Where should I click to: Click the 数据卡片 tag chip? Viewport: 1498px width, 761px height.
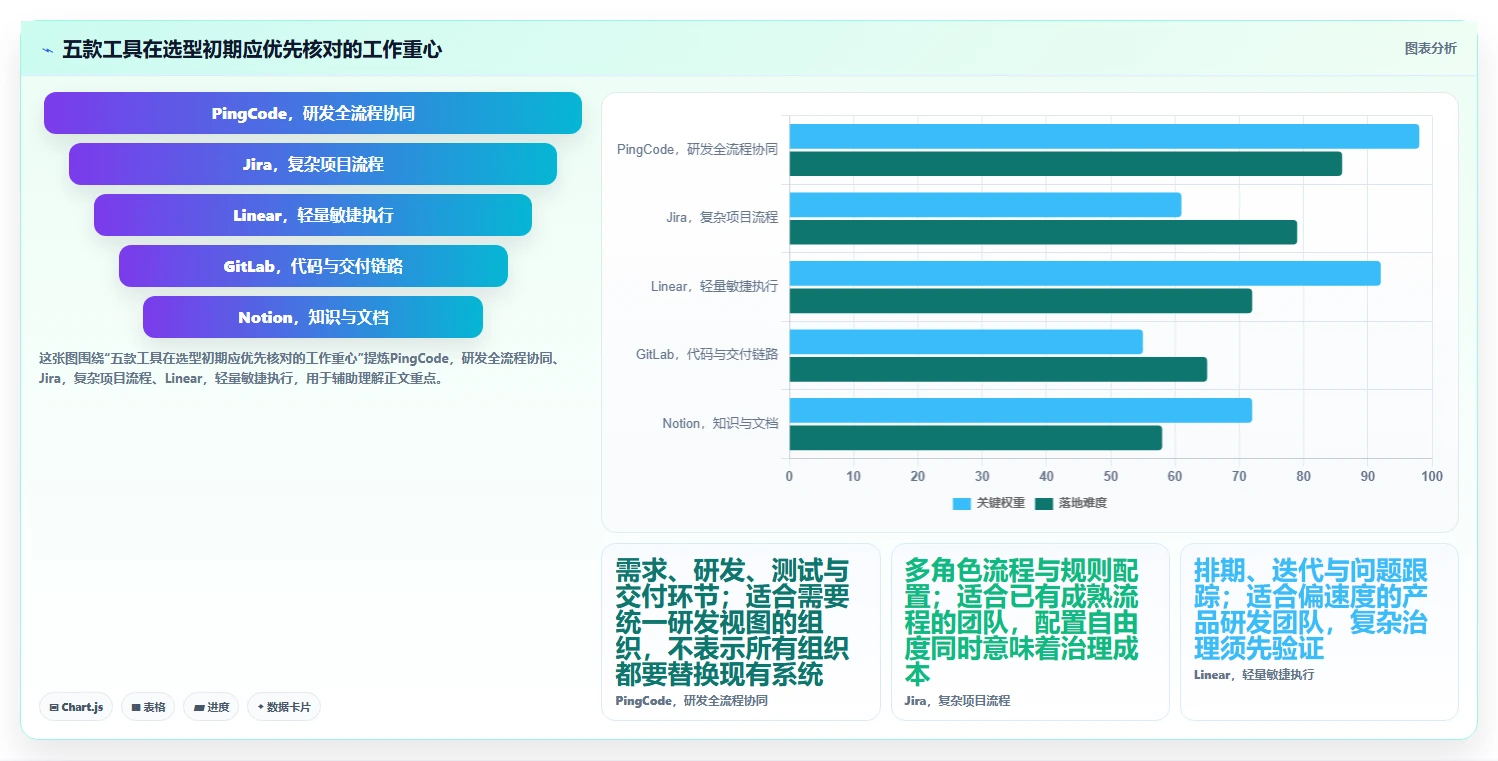(284, 707)
